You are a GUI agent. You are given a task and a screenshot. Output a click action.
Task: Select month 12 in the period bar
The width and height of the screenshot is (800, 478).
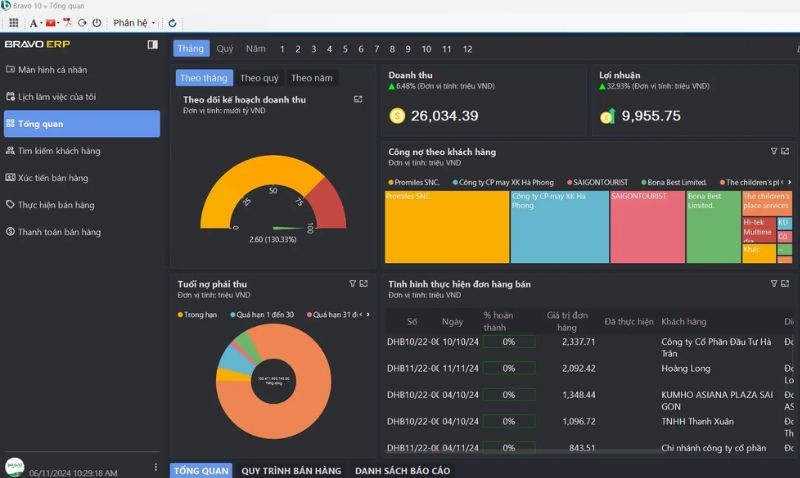(x=467, y=49)
